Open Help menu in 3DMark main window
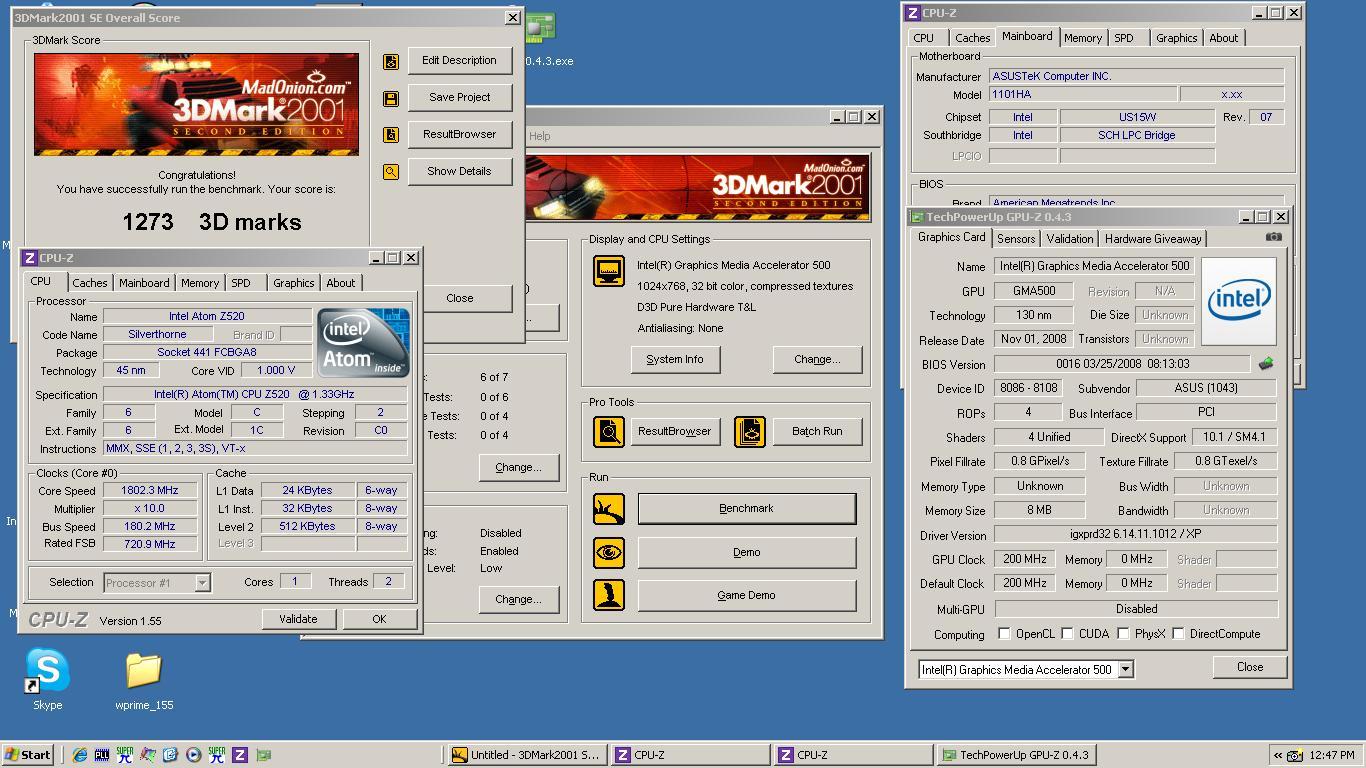 pos(539,136)
